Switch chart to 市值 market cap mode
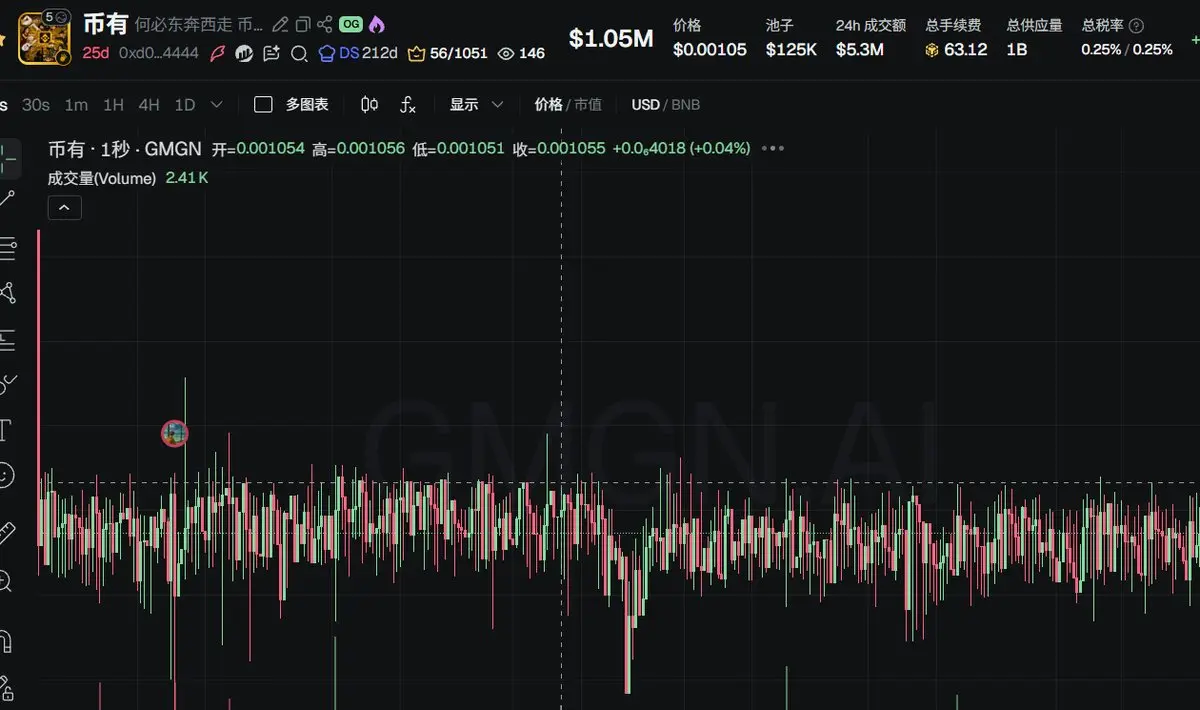The width and height of the screenshot is (1200, 710). [x=588, y=104]
